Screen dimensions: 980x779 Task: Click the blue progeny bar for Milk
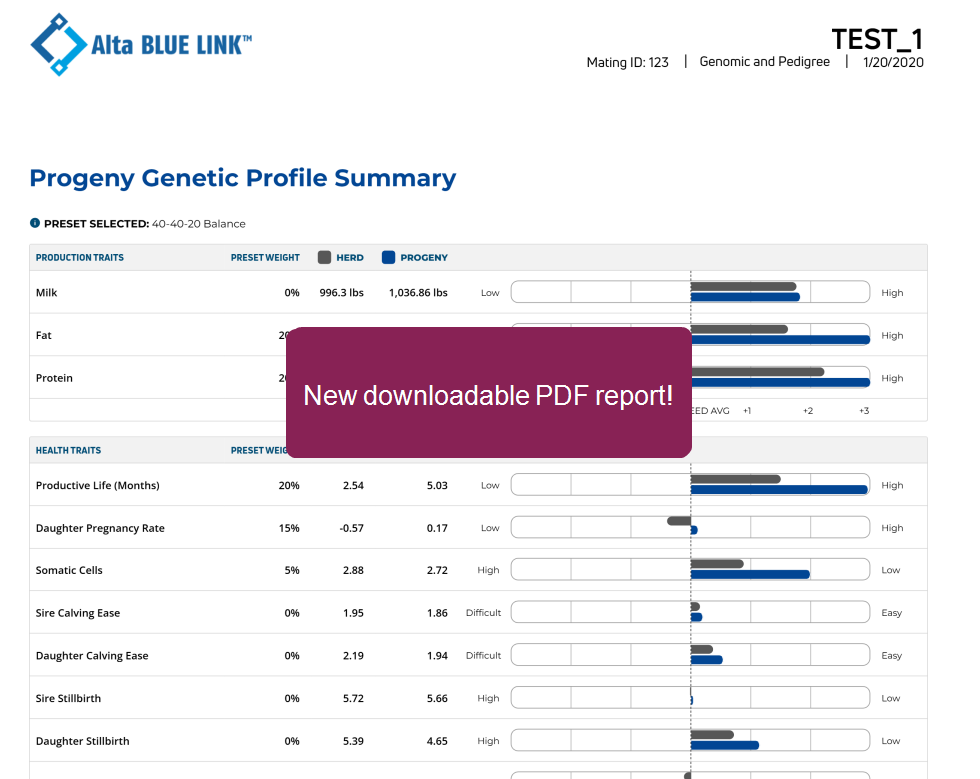(x=745, y=297)
